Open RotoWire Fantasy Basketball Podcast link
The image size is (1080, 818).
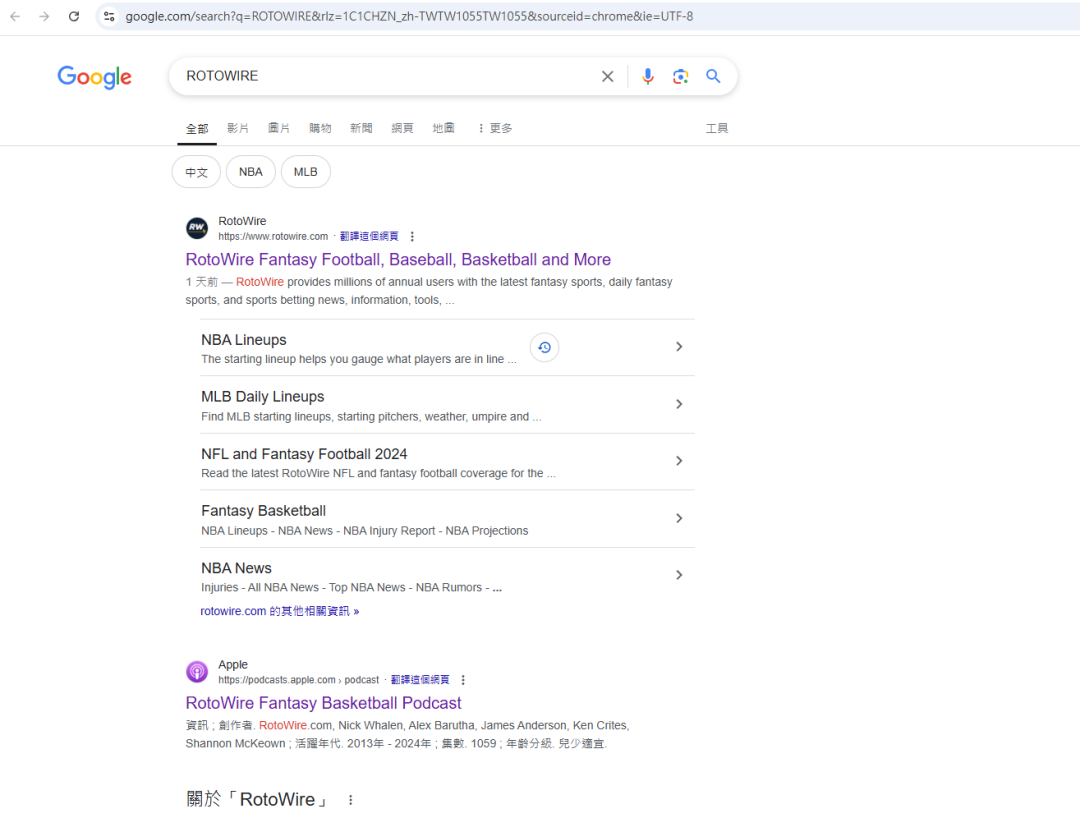point(324,703)
